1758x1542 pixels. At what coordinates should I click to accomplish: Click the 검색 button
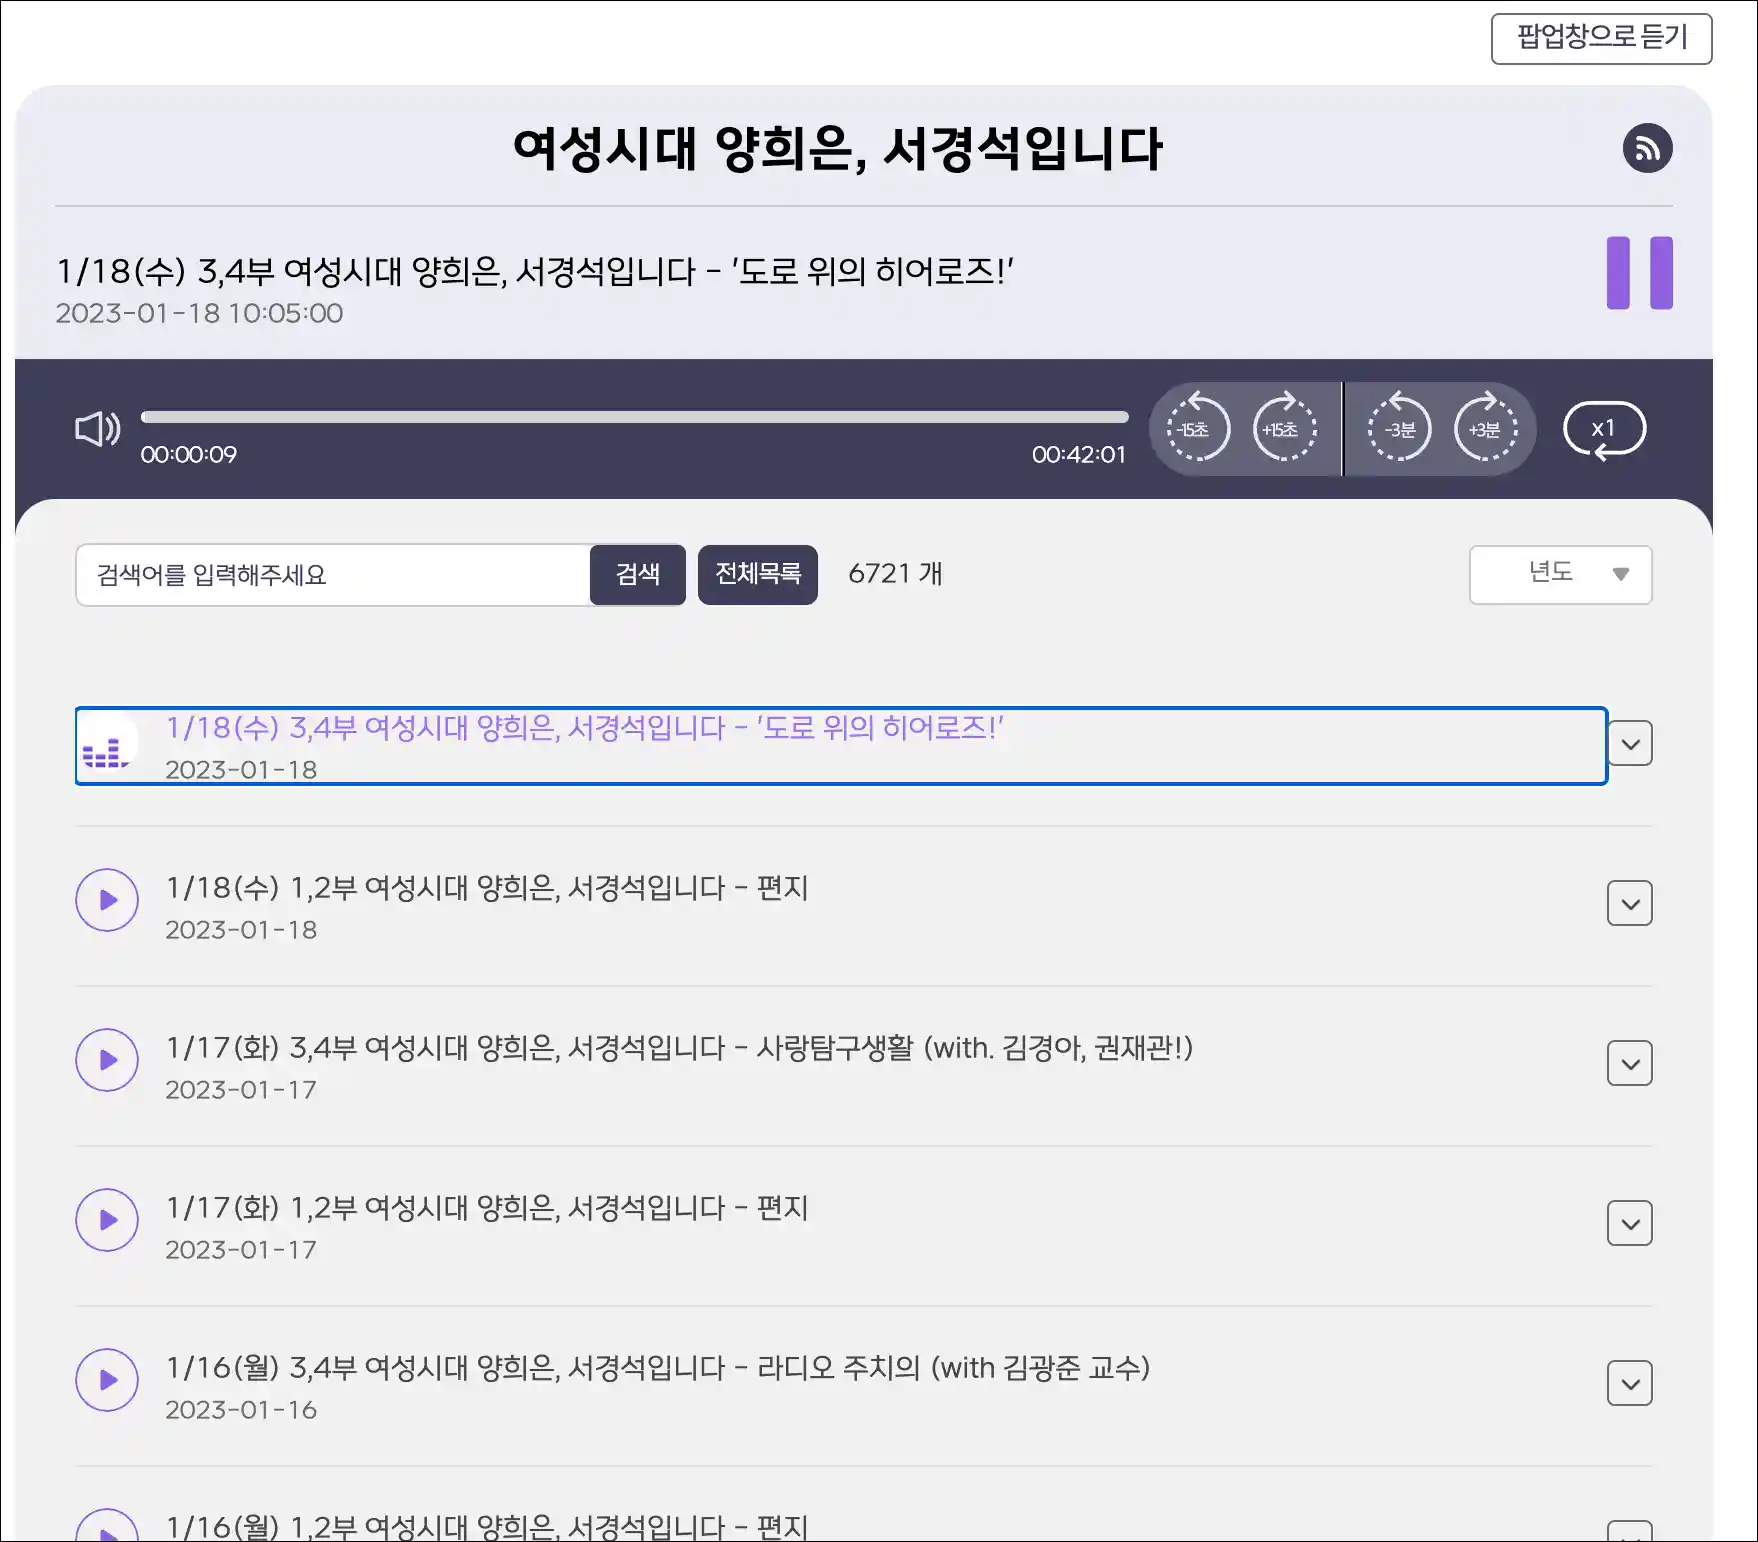(637, 575)
